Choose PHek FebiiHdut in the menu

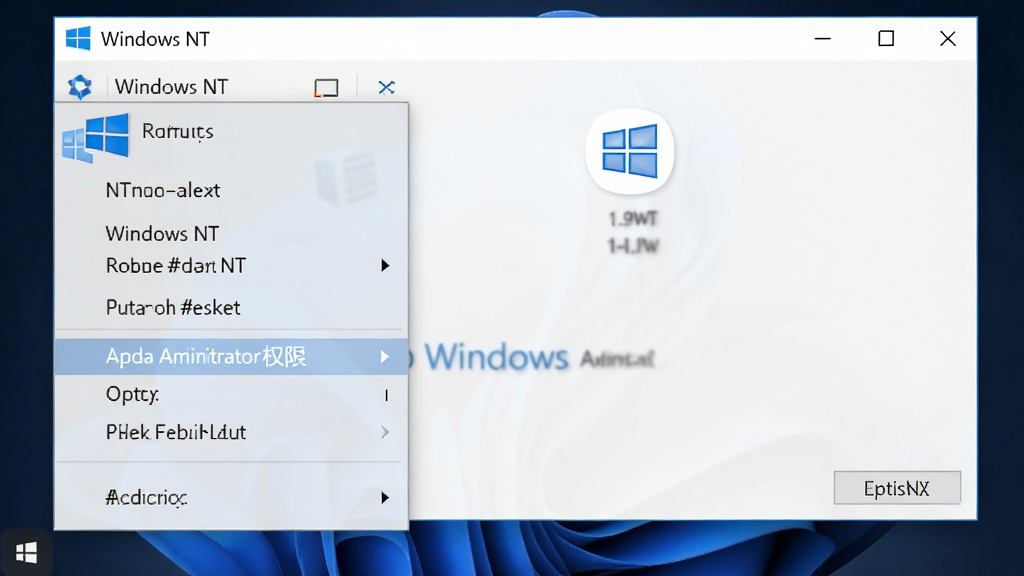[x=231, y=432]
